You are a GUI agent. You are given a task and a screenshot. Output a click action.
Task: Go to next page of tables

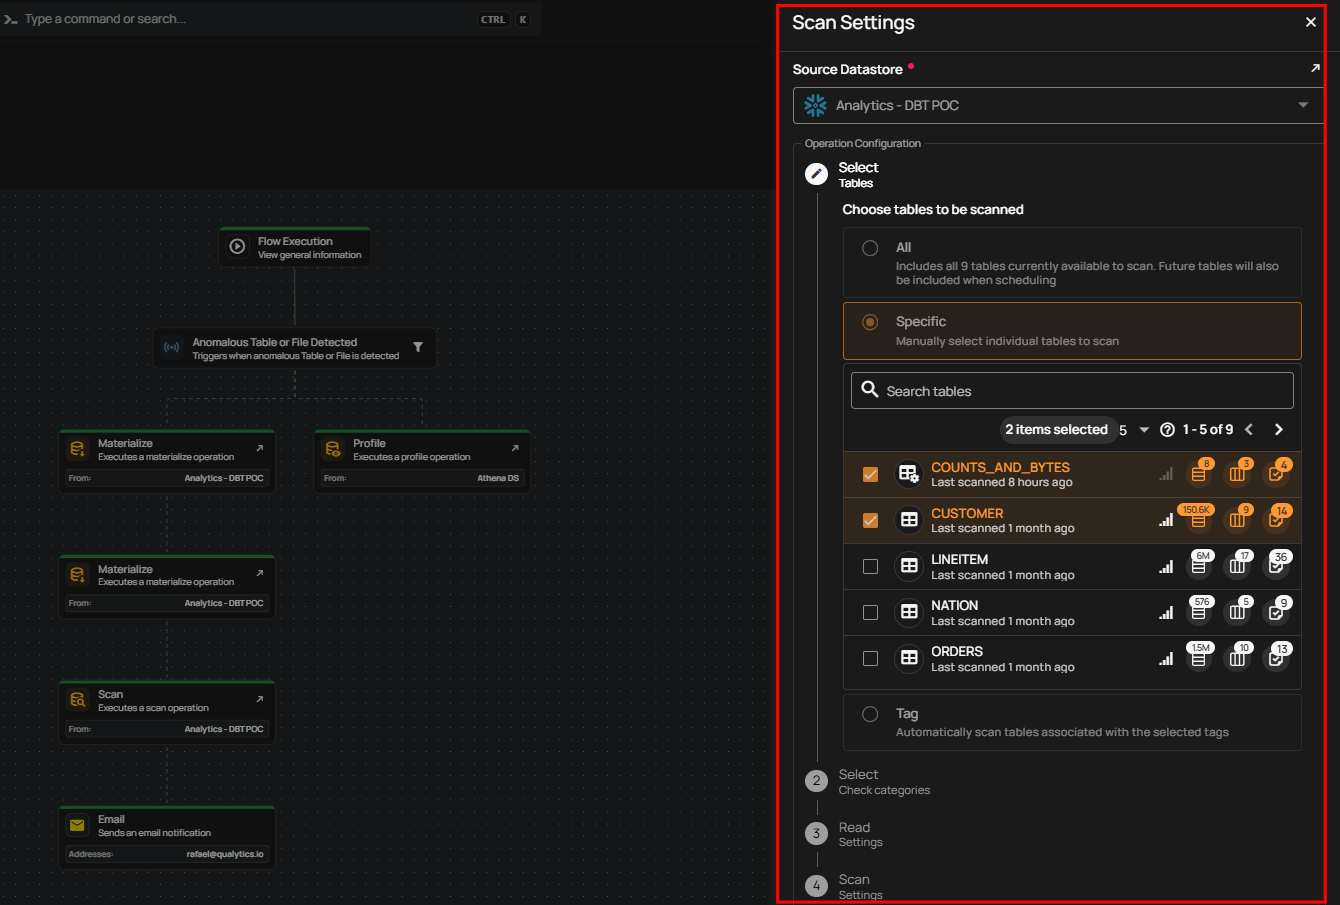tap(1279, 430)
